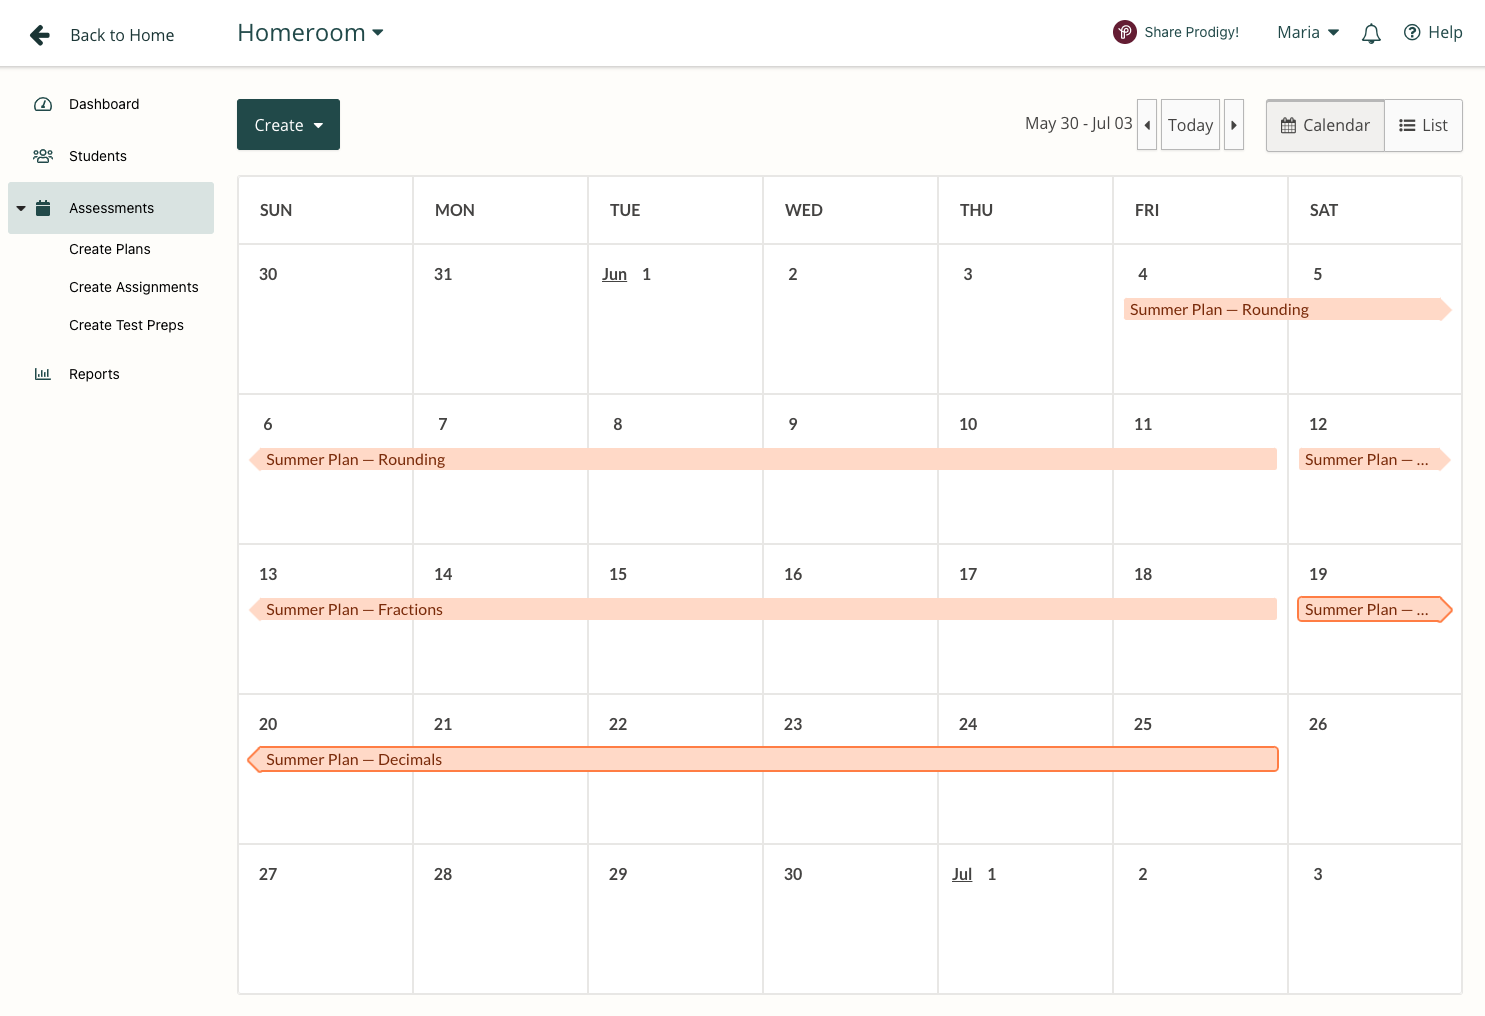Image resolution: width=1485 pixels, height=1016 pixels.
Task: Click the Assessments briefcase icon
Action: point(43,207)
